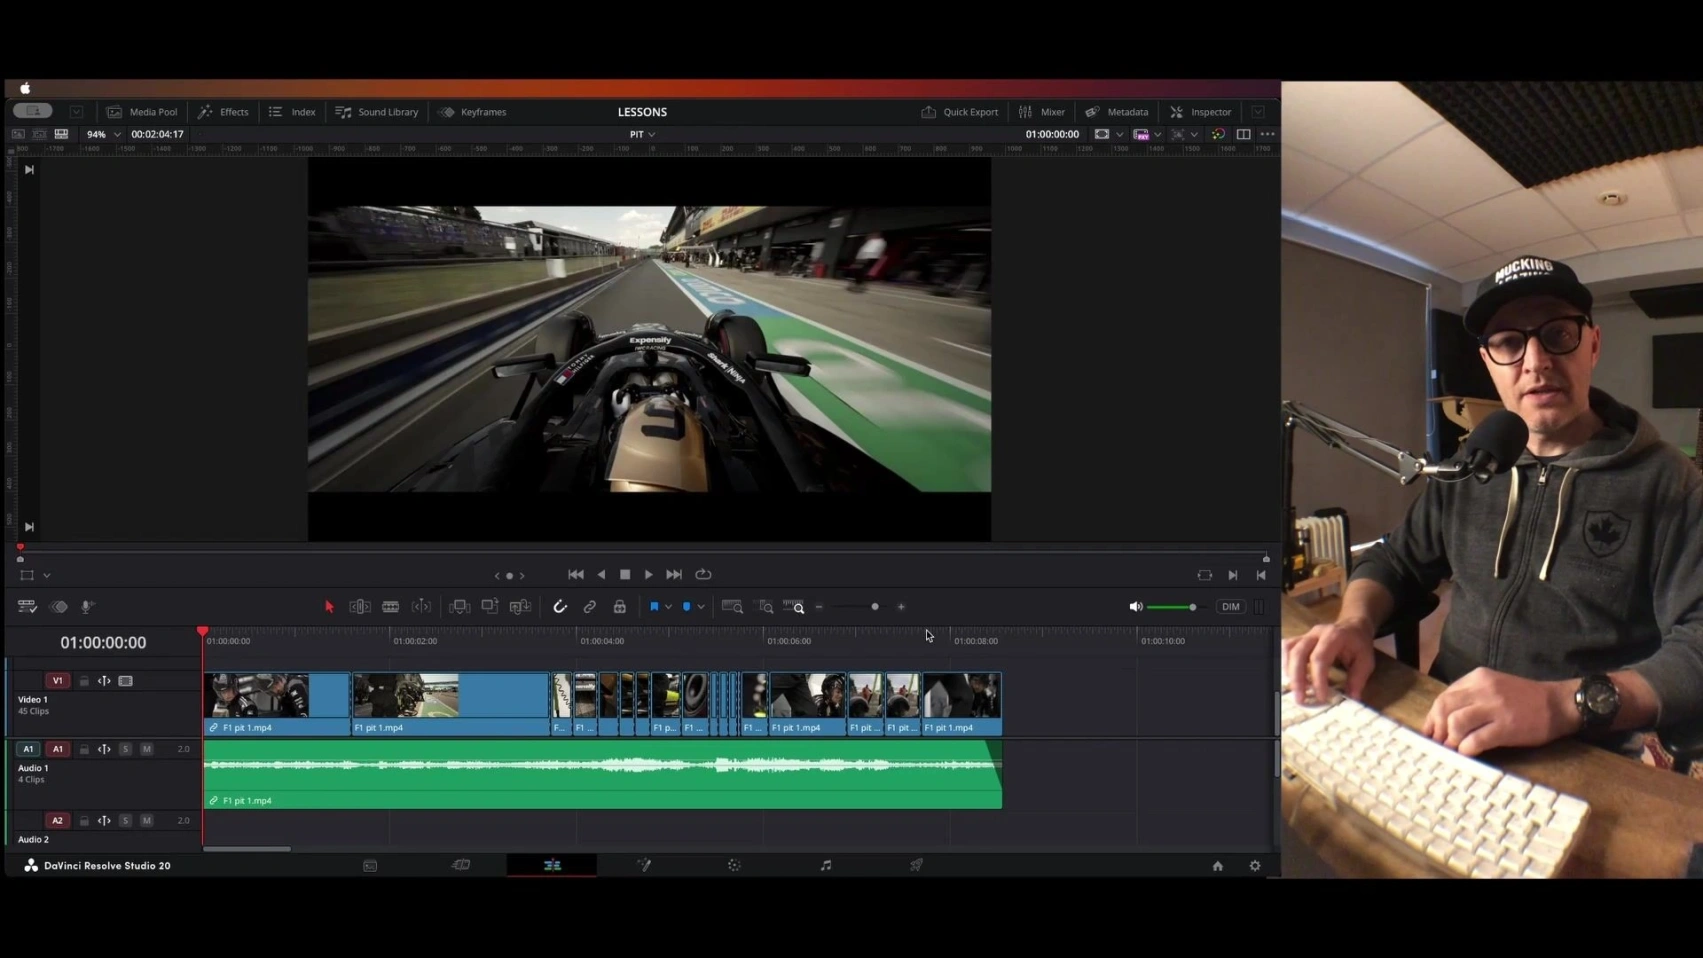
Task: Click the Full Extent Zoom icon
Action: pyautogui.click(x=732, y=607)
